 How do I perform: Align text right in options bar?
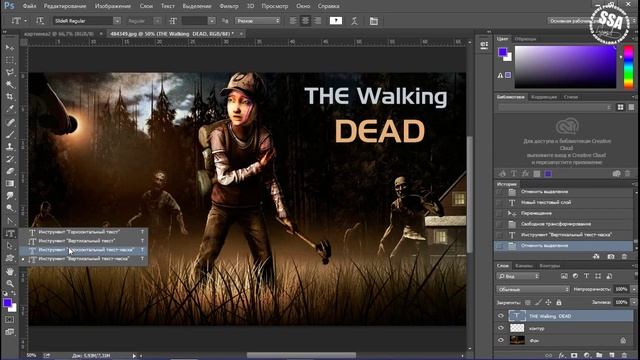318,21
